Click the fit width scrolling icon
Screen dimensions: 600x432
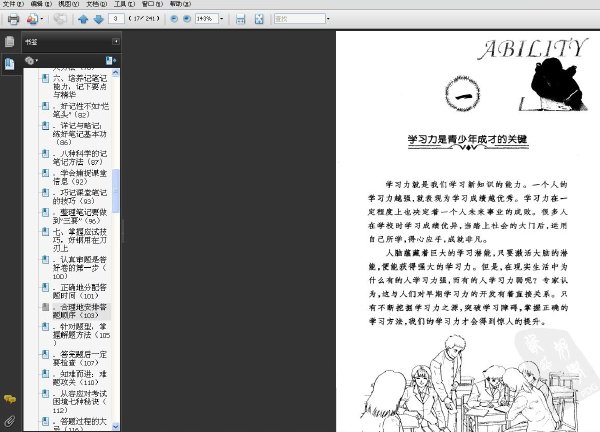pos(240,19)
